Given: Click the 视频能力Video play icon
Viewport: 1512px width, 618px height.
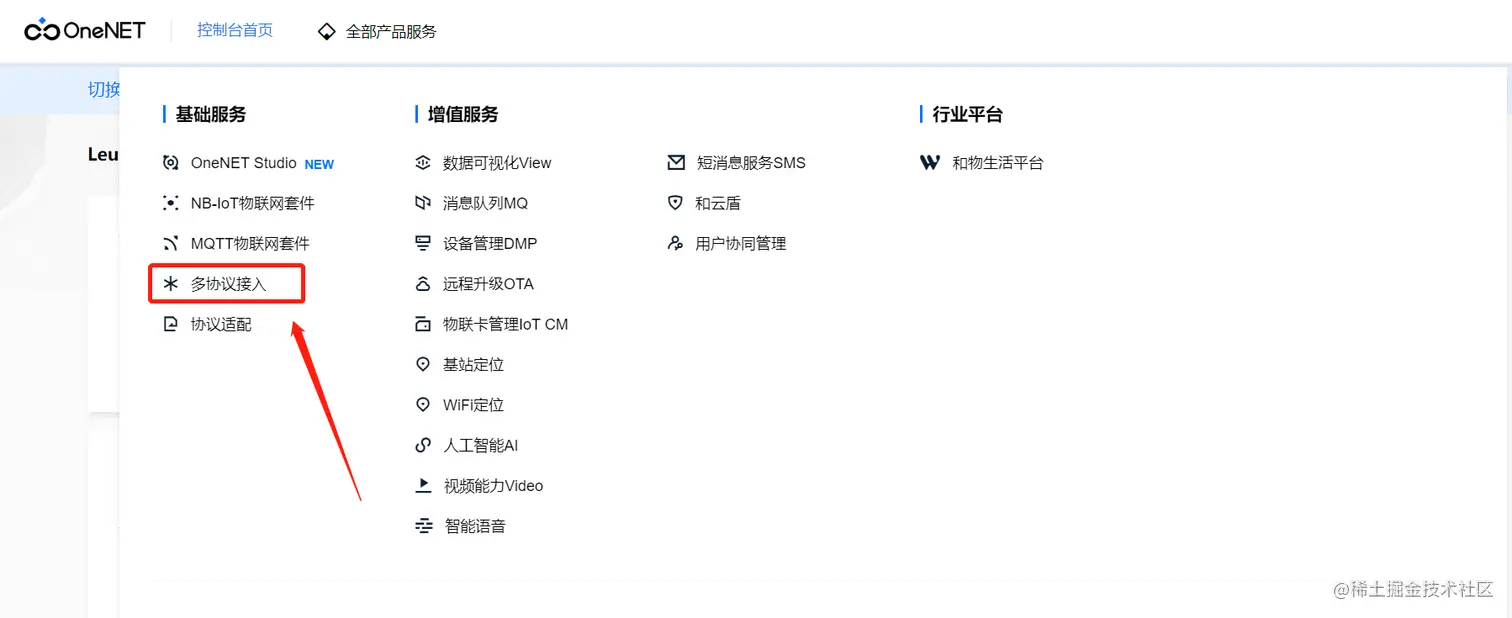Looking at the screenshot, I should coord(423,486).
